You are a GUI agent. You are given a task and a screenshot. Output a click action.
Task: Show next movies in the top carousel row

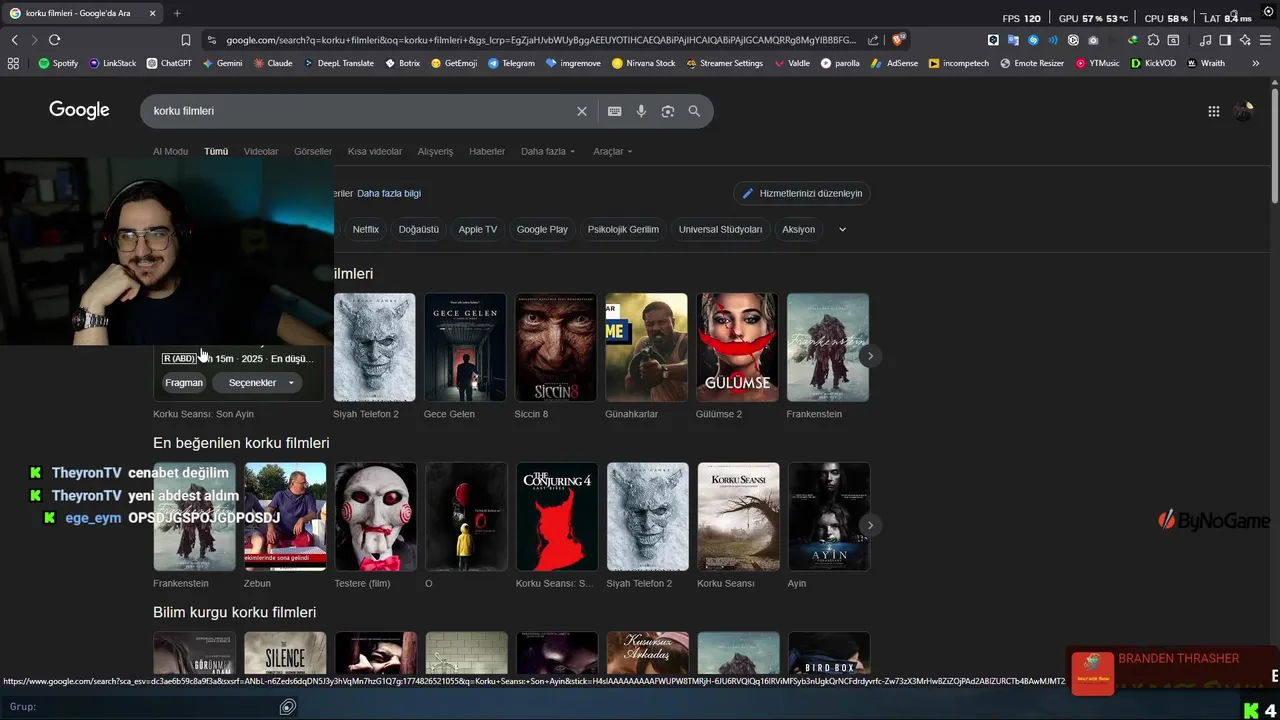870,355
